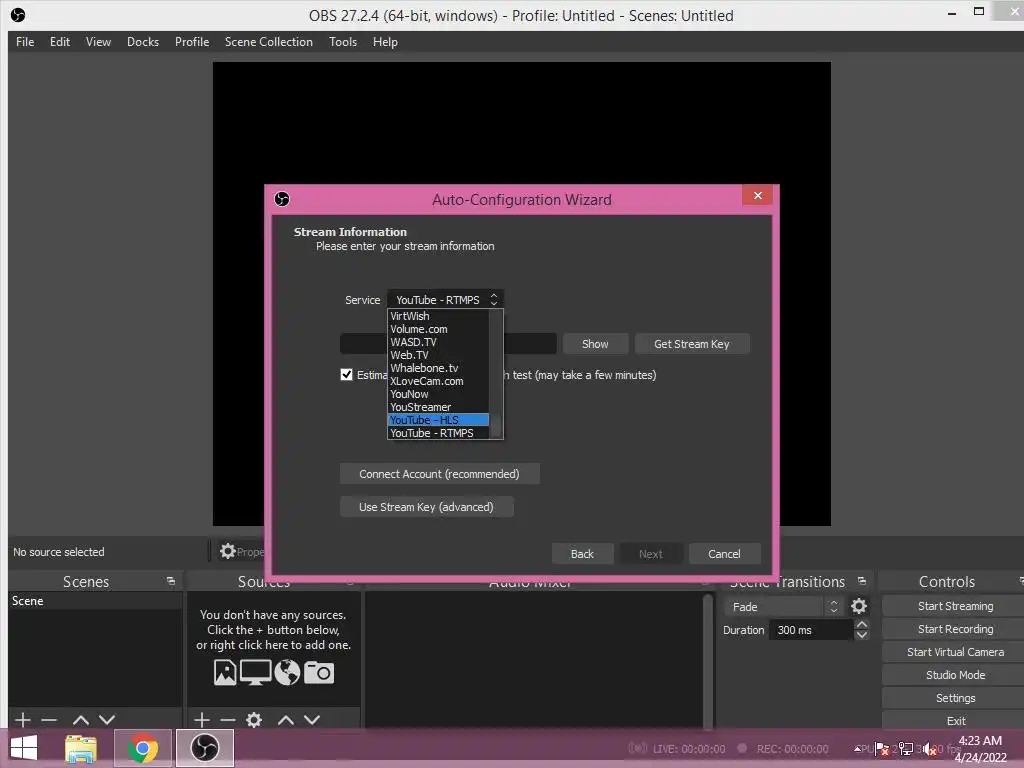Screen dimensions: 1024x768
Task: Remove scene with the minus icon
Action: click(x=49, y=720)
